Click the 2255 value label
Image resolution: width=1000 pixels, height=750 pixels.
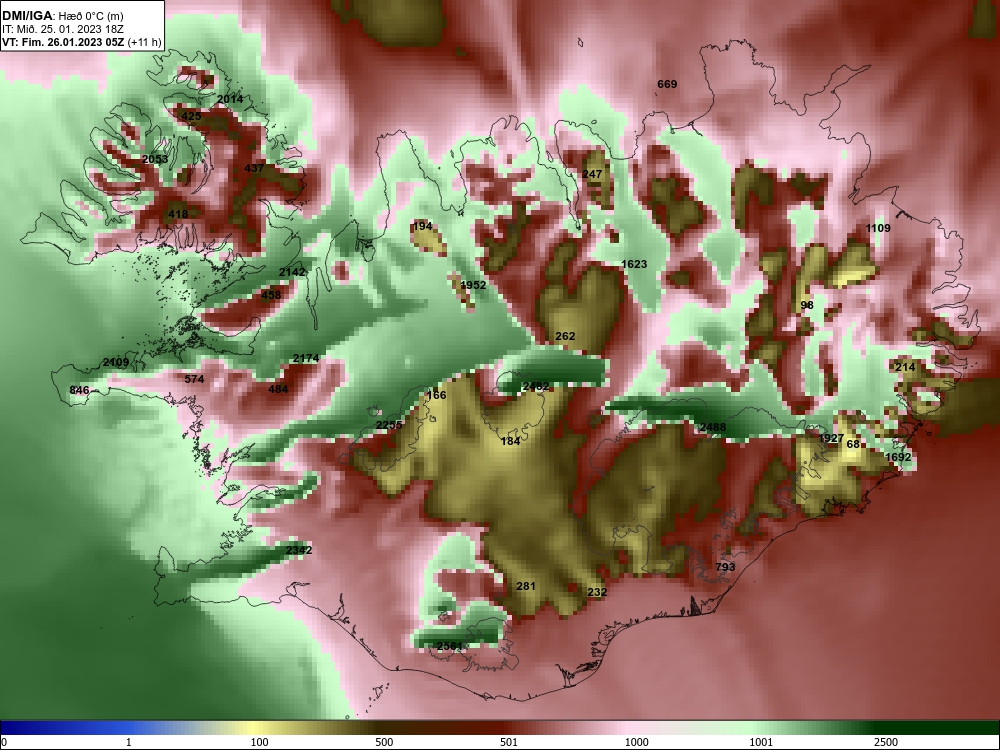coord(389,425)
